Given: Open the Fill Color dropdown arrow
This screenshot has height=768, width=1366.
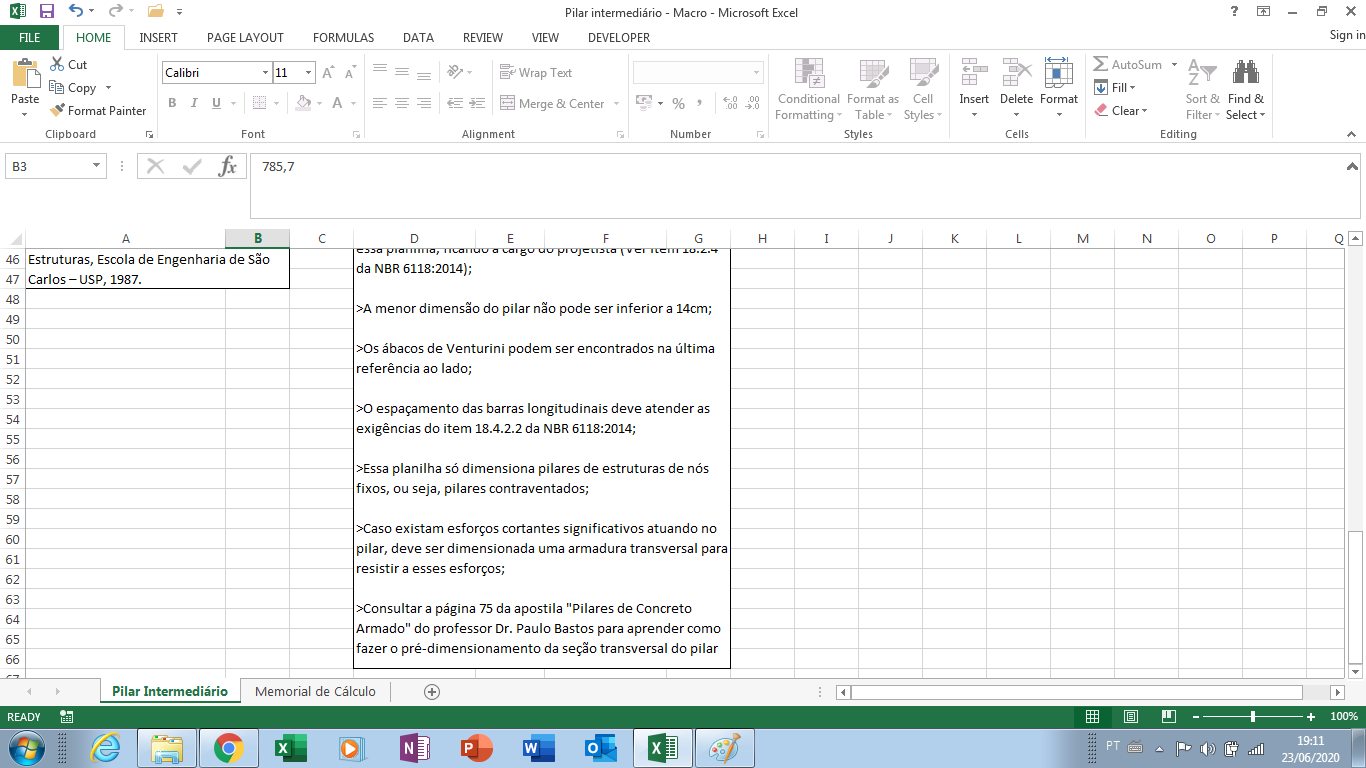Looking at the screenshot, I should [x=320, y=103].
